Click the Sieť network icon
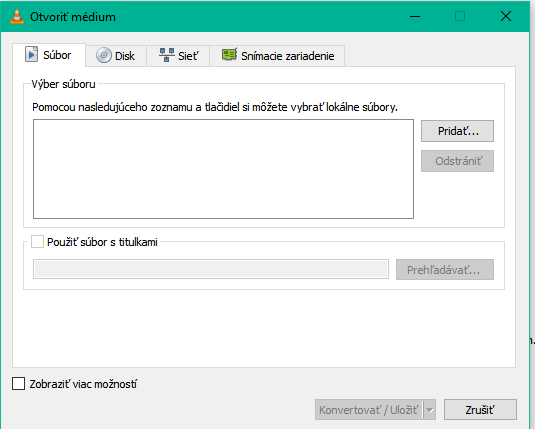The width and height of the screenshot is (535, 429). [x=167, y=55]
